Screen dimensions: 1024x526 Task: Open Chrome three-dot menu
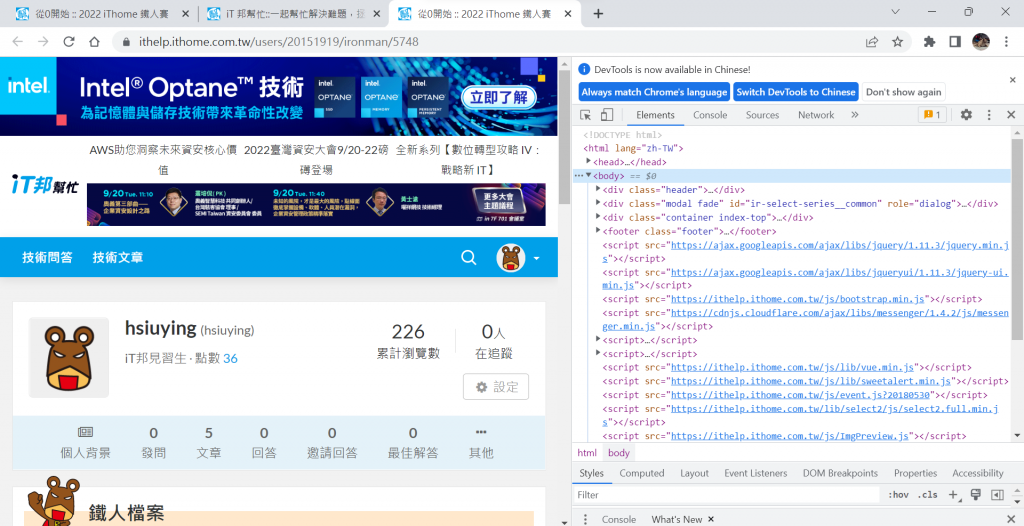pyautogui.click(x=1006, y=42)
